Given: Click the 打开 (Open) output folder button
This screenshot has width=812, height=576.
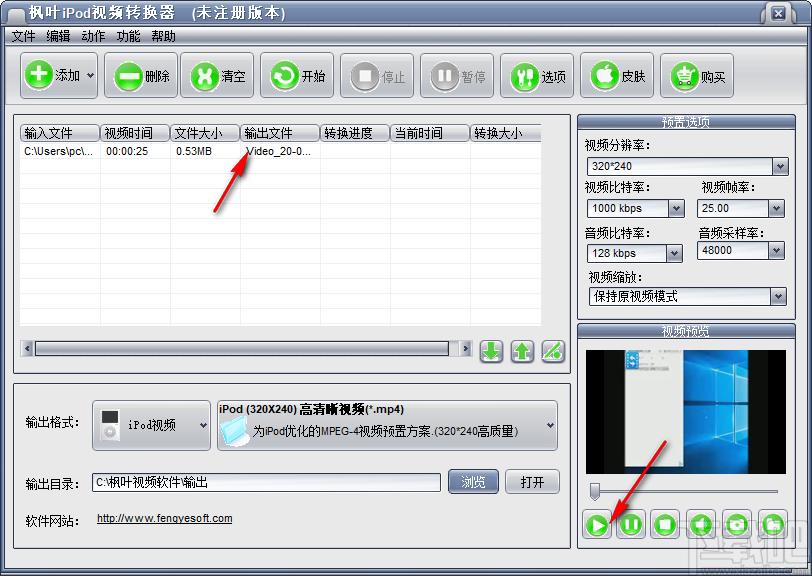Looking at the screenshot, I should coord(532,482).
